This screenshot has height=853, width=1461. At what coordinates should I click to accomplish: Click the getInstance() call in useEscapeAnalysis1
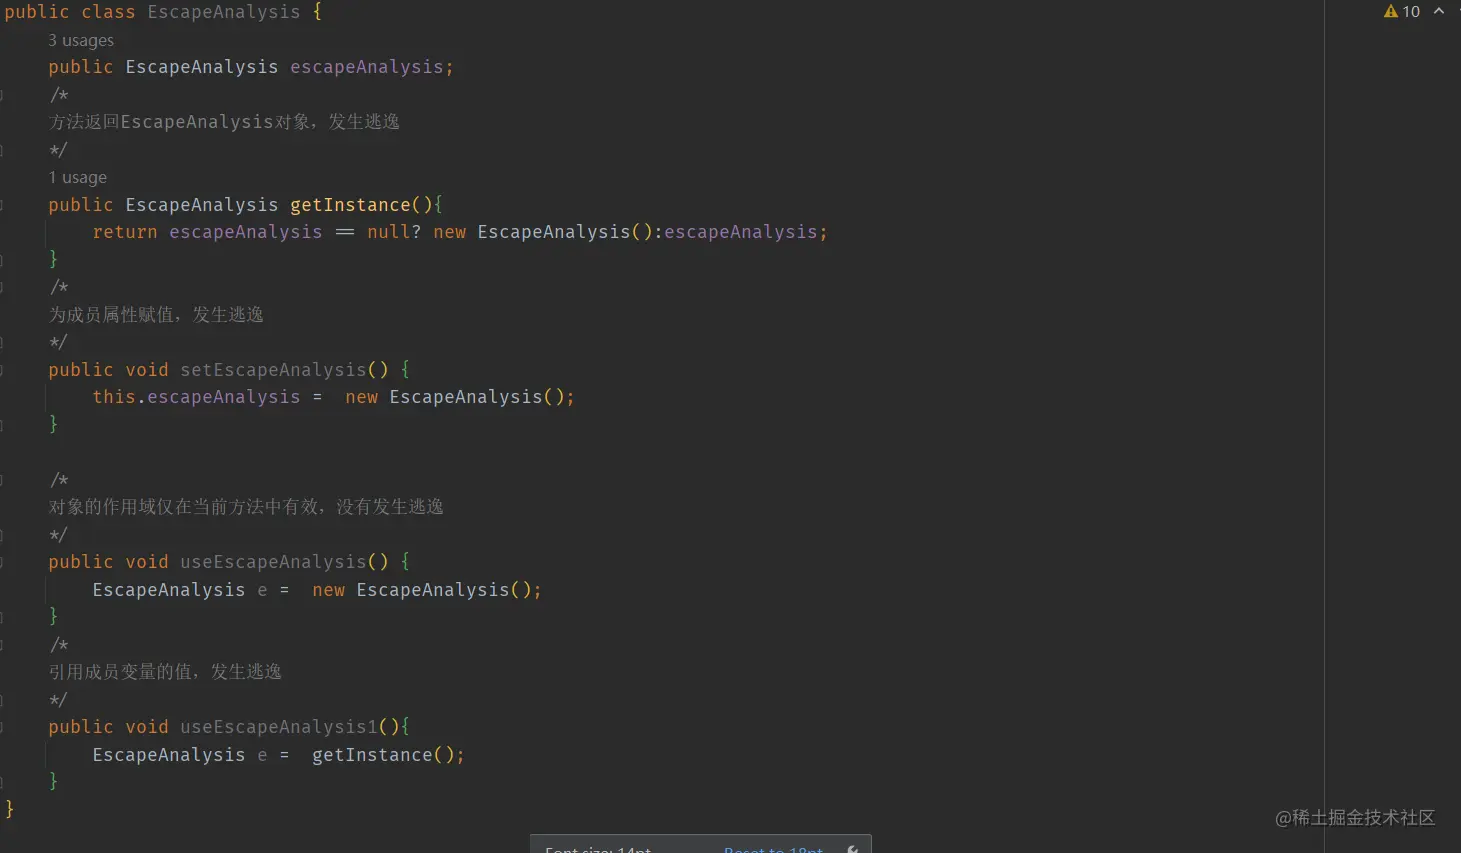pyautogui.click(x=383, y=755)
